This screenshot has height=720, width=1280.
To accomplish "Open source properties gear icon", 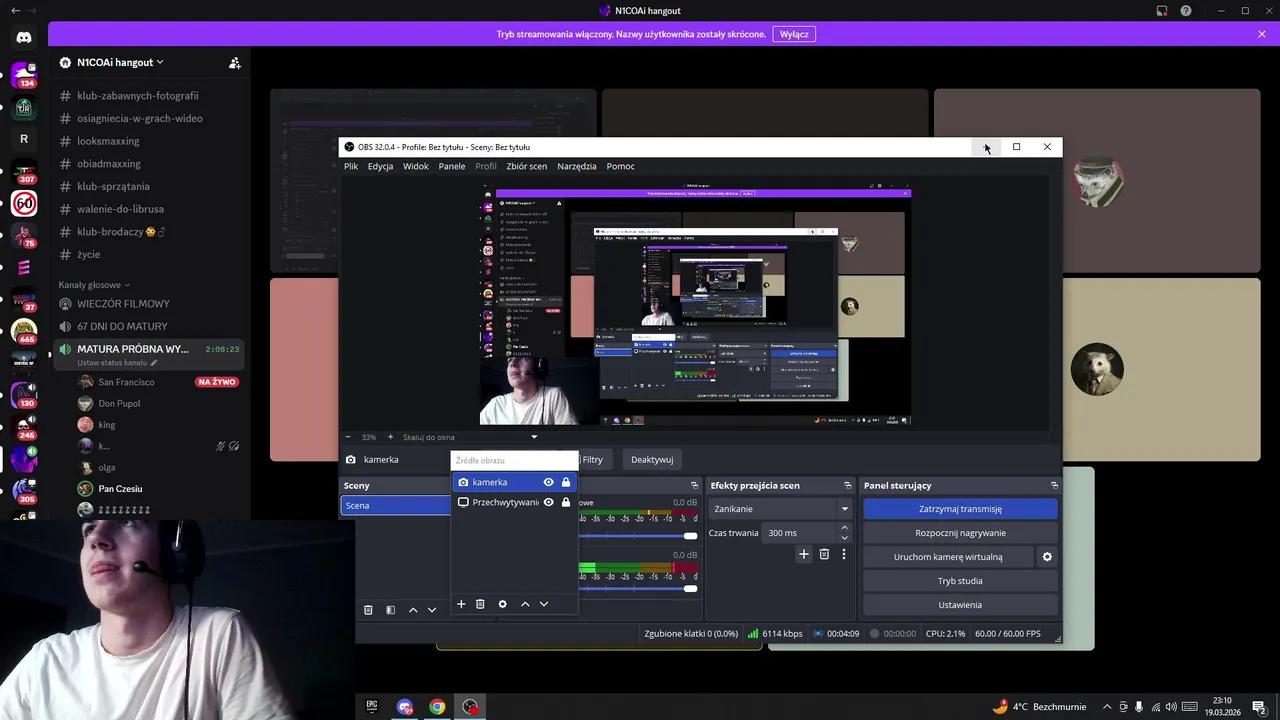I will (502, 604).
